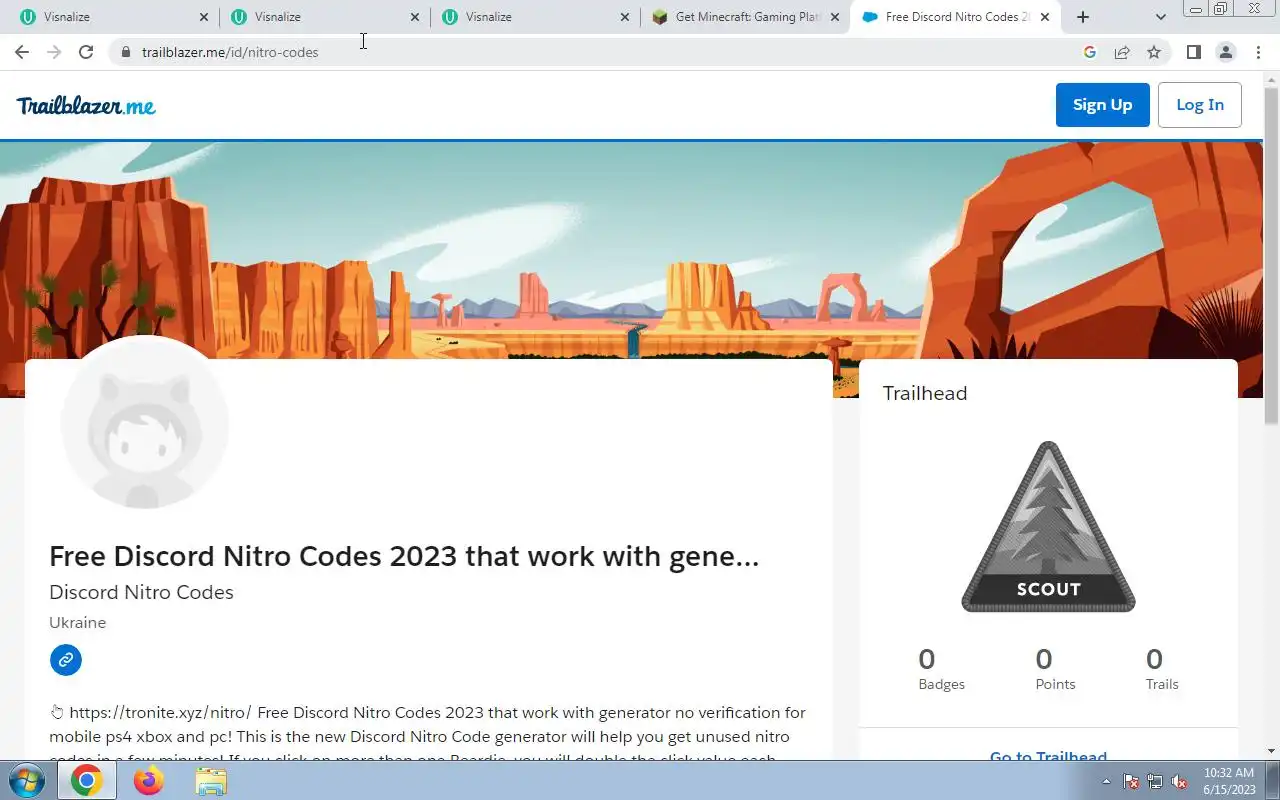The height and width of the screenshot is (800, 1280).
Task: Launch Firefox from the taskbar
Action: [148, 780]
